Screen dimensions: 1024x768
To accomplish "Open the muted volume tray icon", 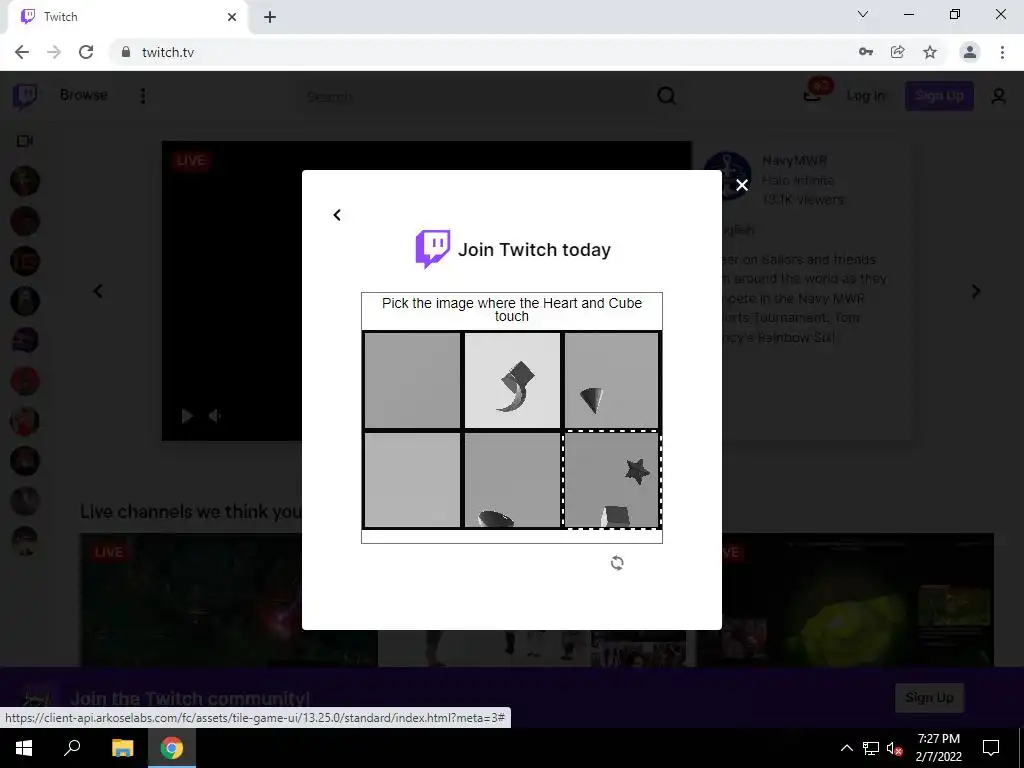I will point(895,748).
